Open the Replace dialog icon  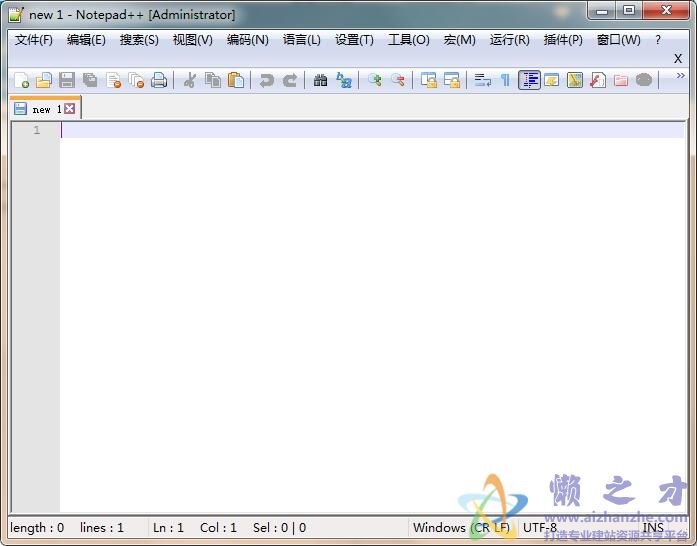pyautogui.click(x=344, y=80)
